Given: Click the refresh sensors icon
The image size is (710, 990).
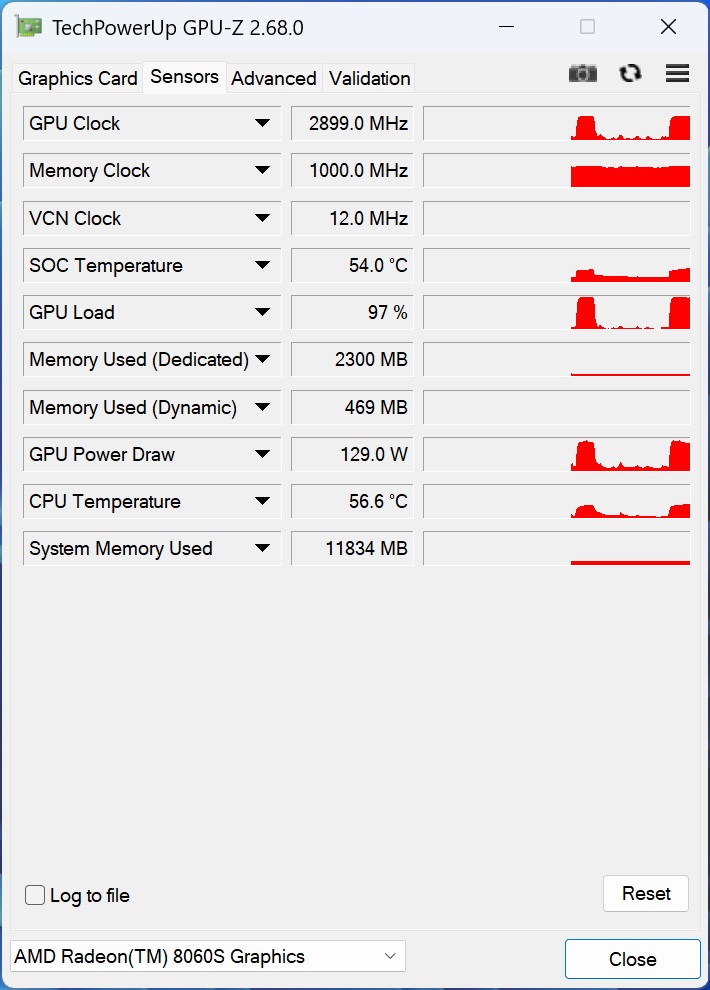Looking at the screenshot, I should (630, 73).
